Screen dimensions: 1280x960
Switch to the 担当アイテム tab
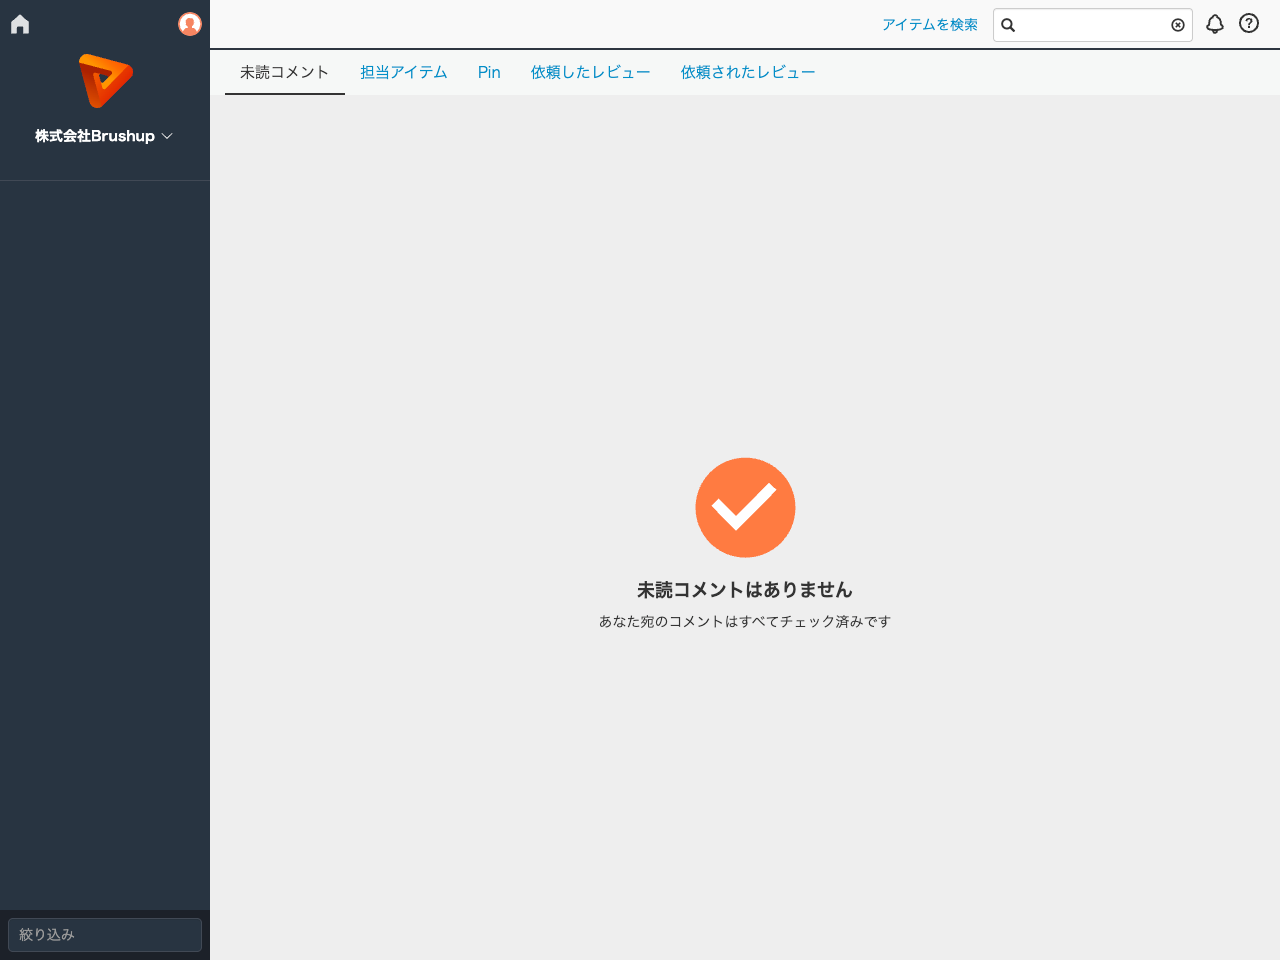(403, 72)
